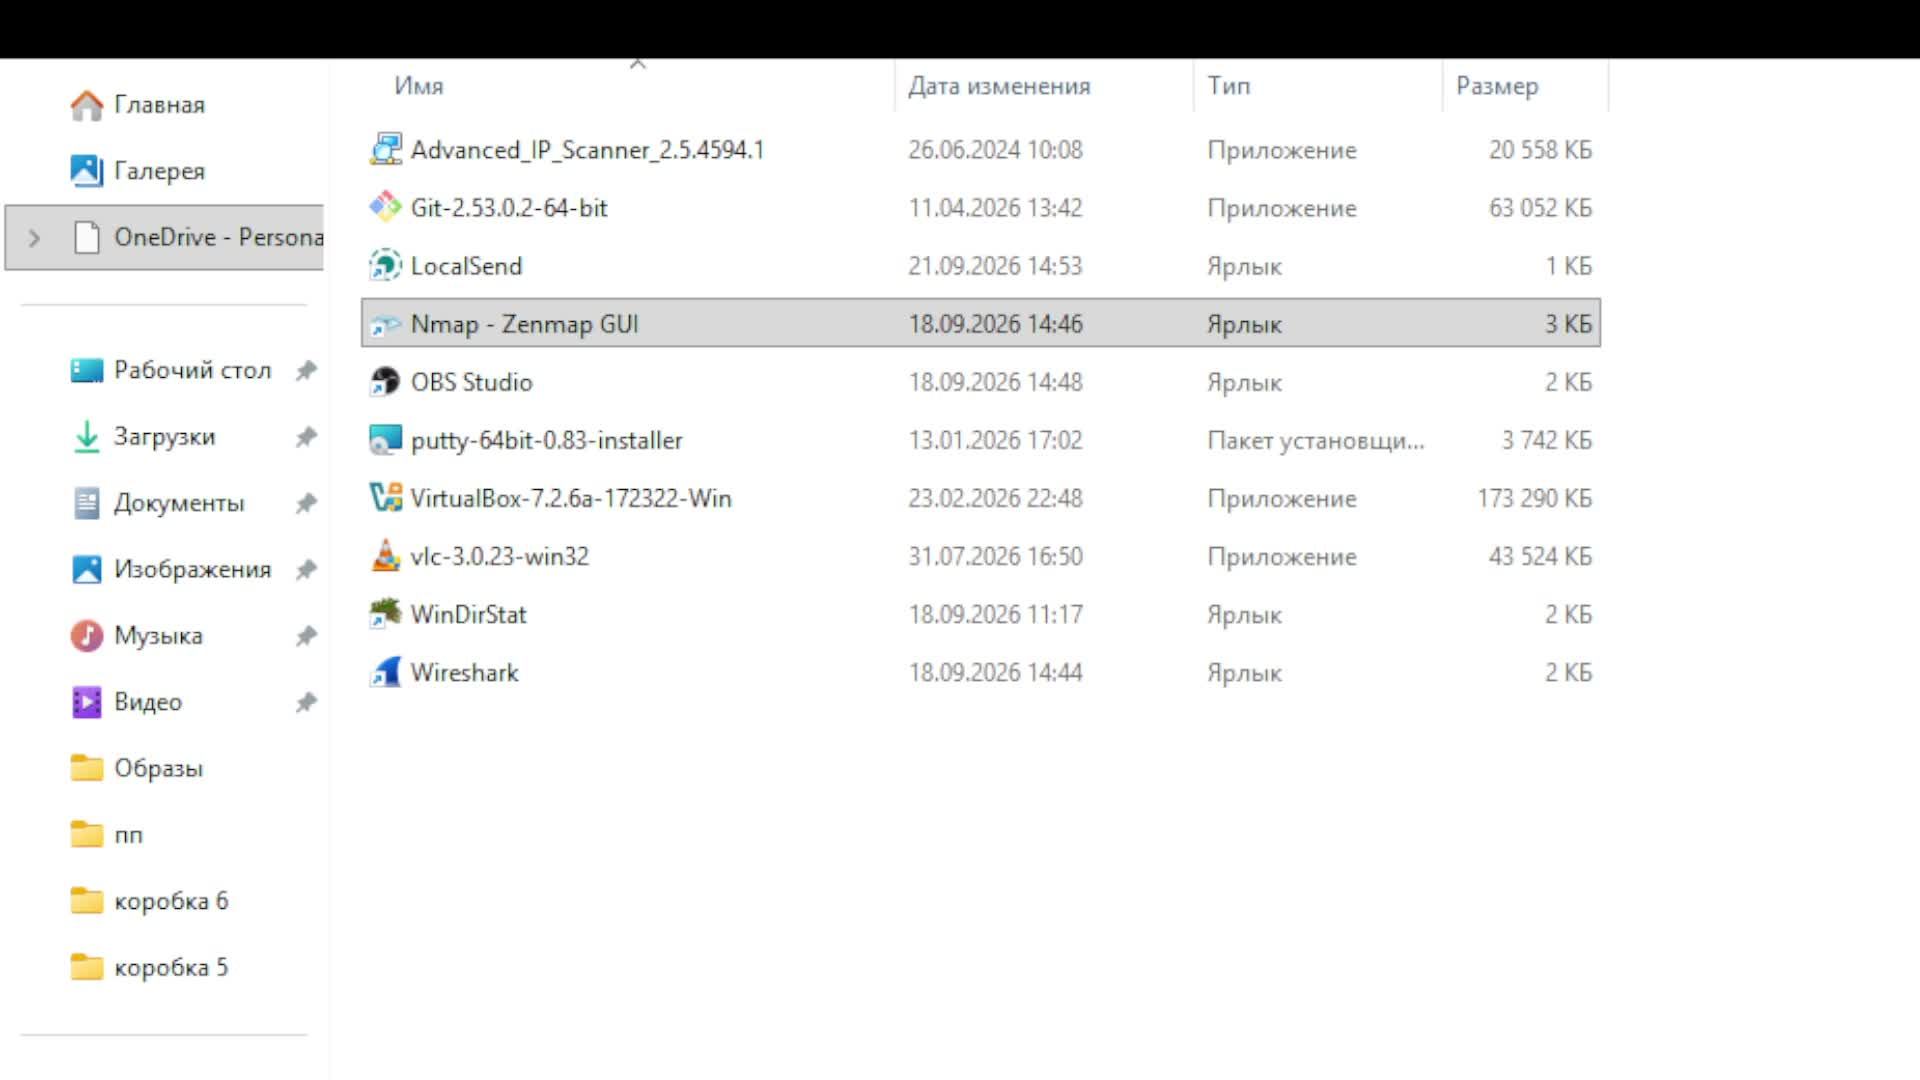This screenshot has width=1920, height=1080.
Task: Go to Документы quick access folder
Action: [179, 503]
